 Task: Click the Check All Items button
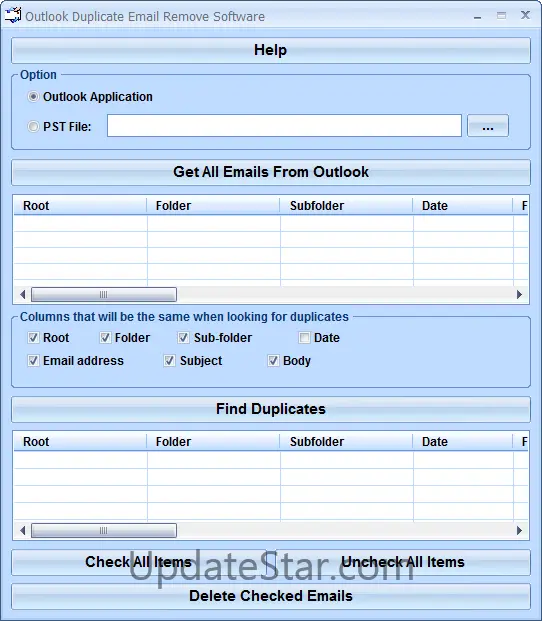pyautogui.click(x=139, y=562)
